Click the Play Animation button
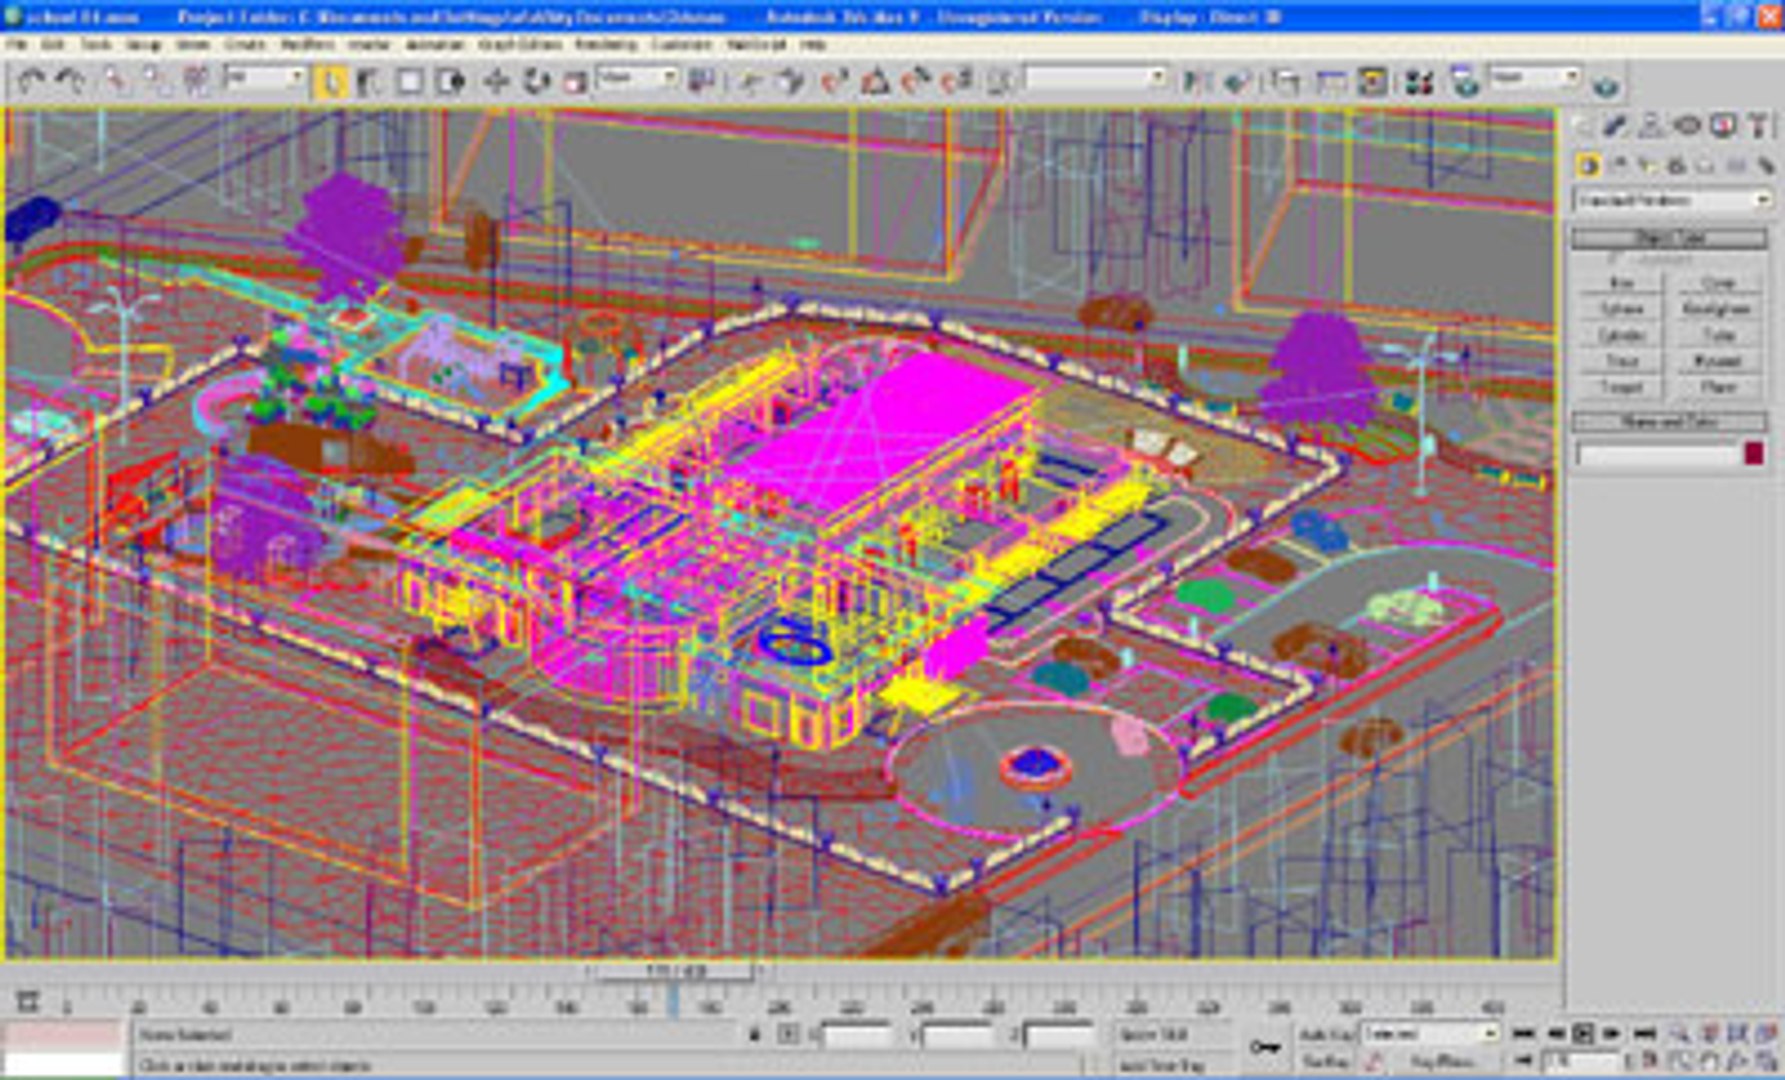Screen dimensions: 1785x1080 click(x=1583, y=1033)
